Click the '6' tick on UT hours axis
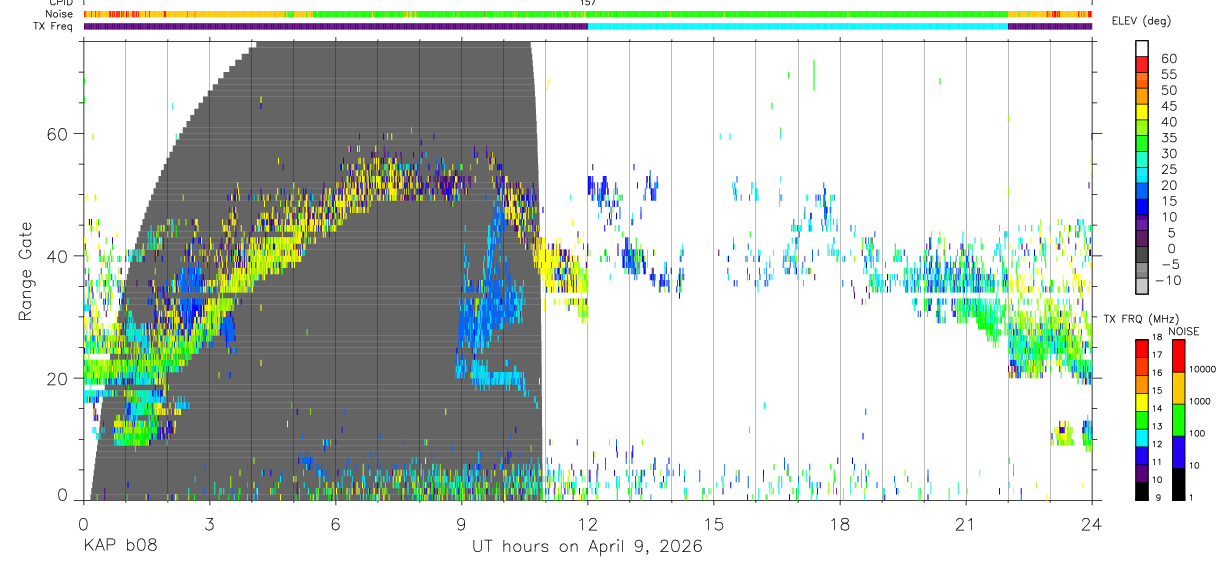This screenshot has width=1228, height=567. point(335,523)
